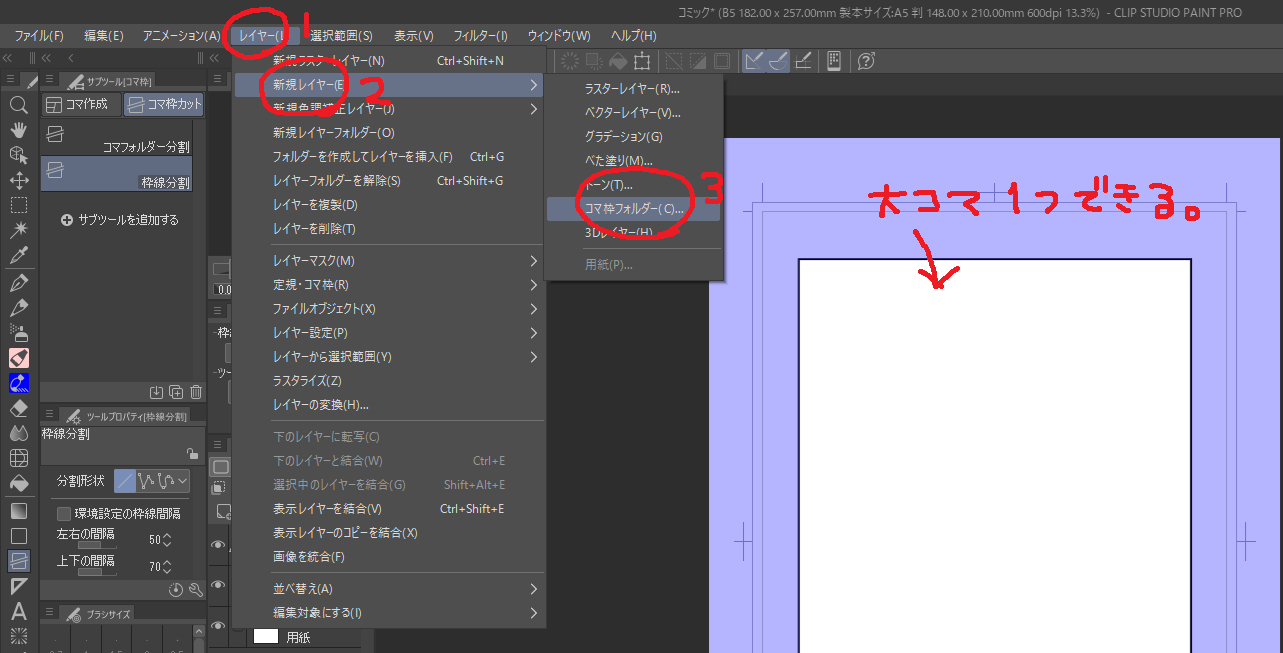Click サブツールを追加する button

(x=120, y=220)
